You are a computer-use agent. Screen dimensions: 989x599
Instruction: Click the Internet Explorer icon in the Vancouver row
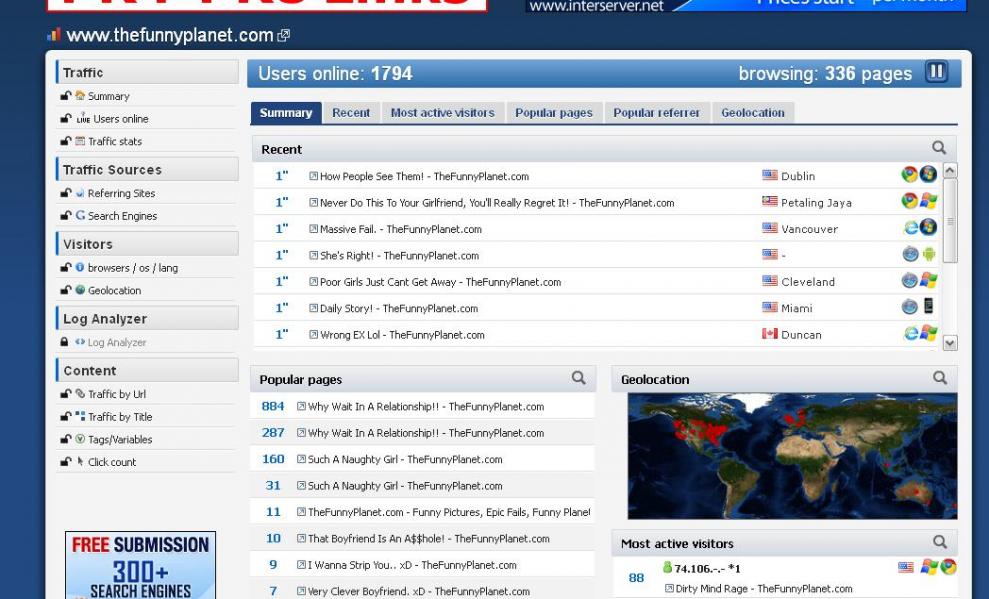pos(910,228)
